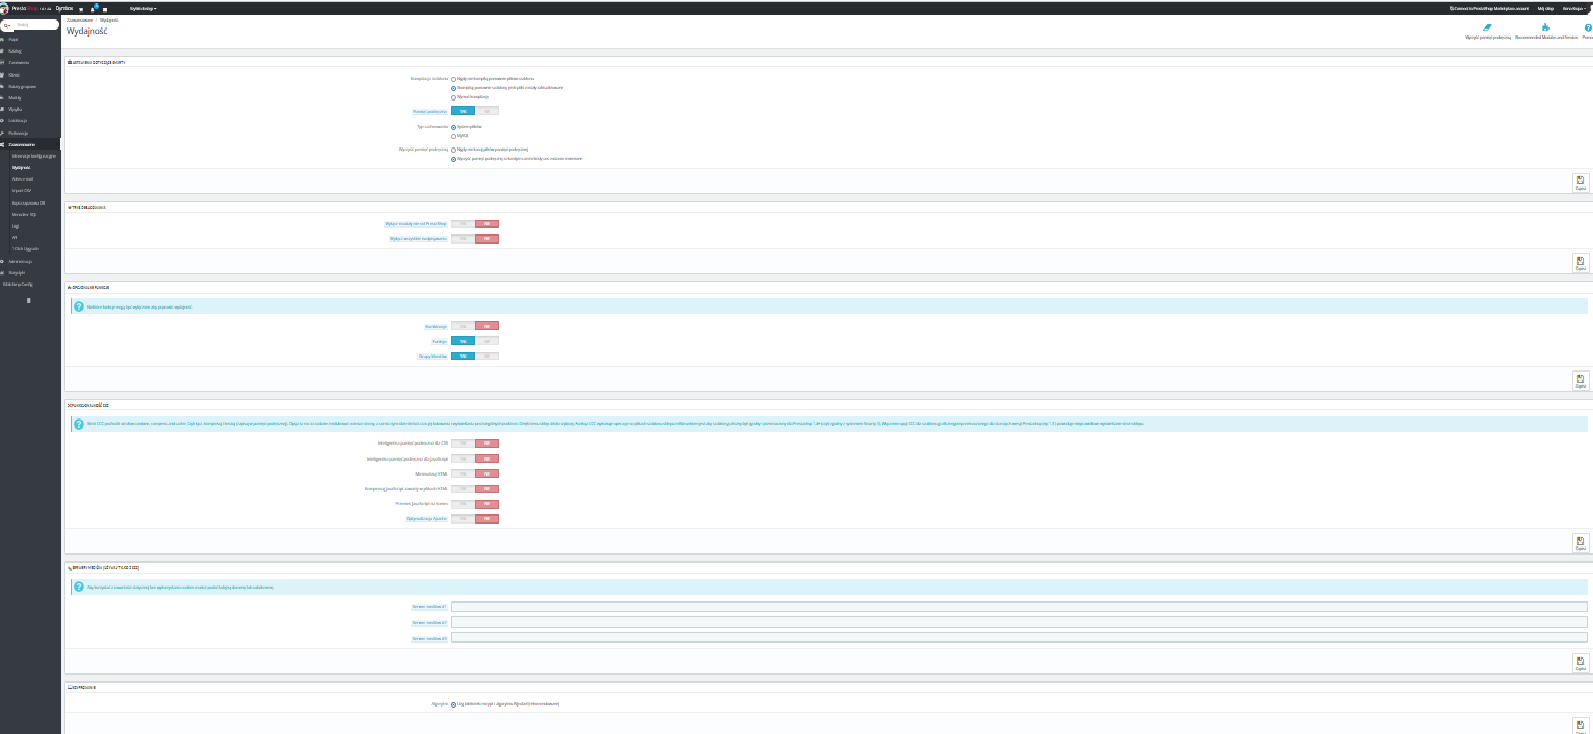Choose MySQL as caching type
Image resolution: width=1593 pixels, height=734 pixels.
coord(454,136)
